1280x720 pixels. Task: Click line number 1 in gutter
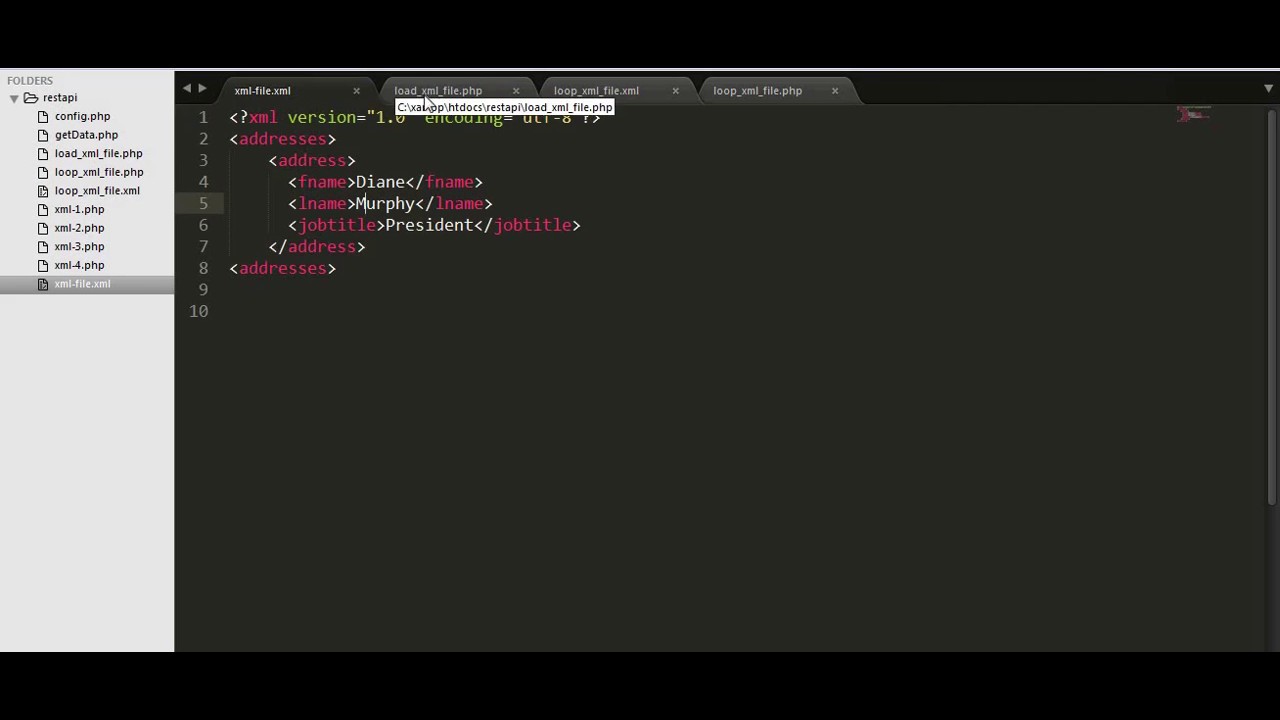[x=203, y=118]
